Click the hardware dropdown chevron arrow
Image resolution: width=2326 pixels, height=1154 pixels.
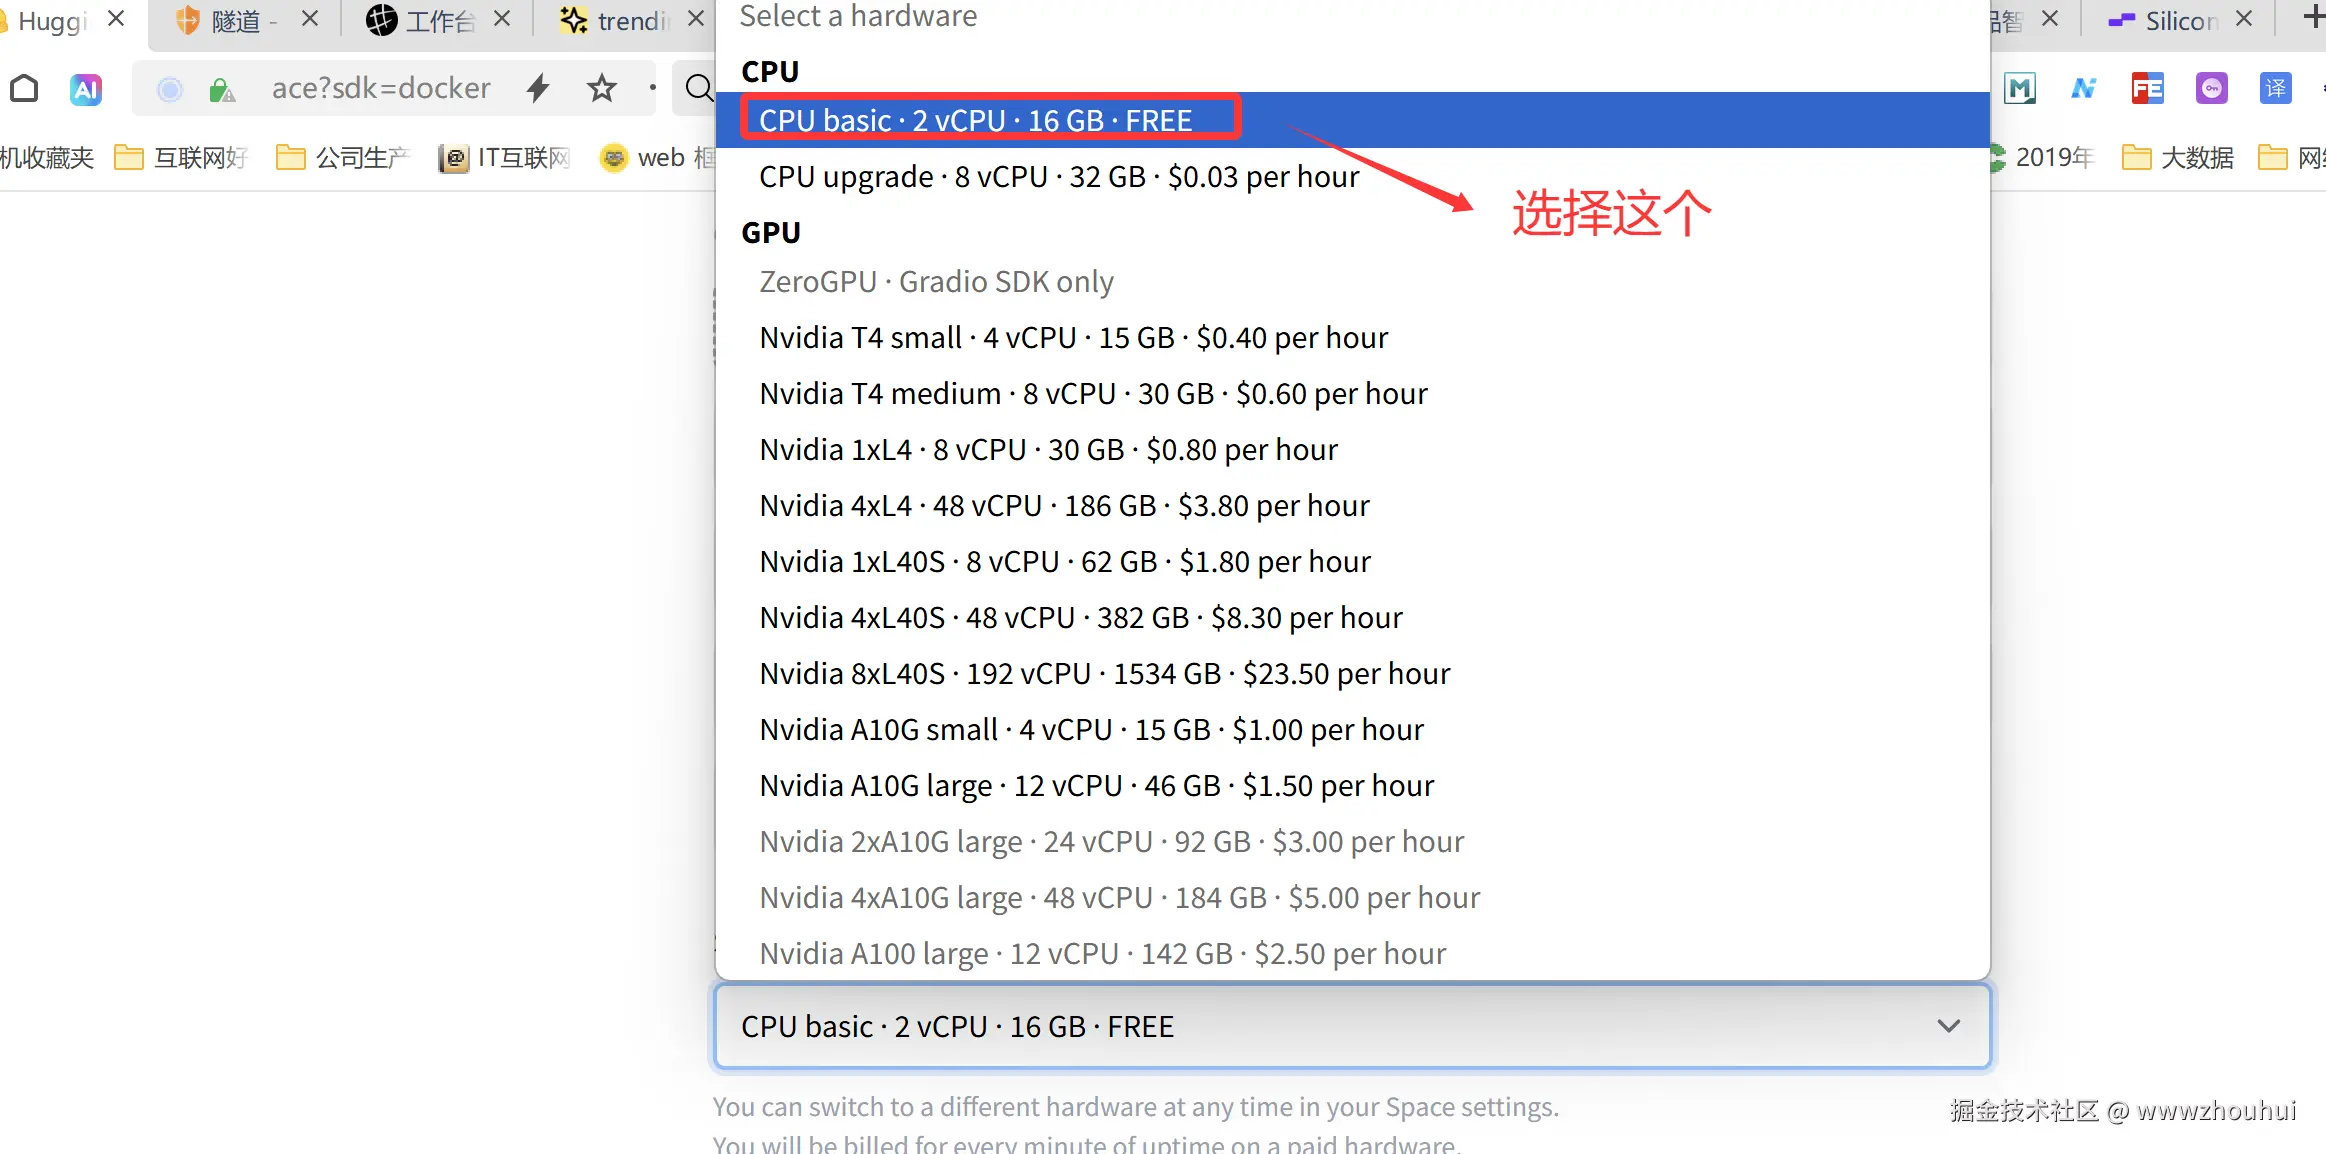(x=1948, y=1027)
